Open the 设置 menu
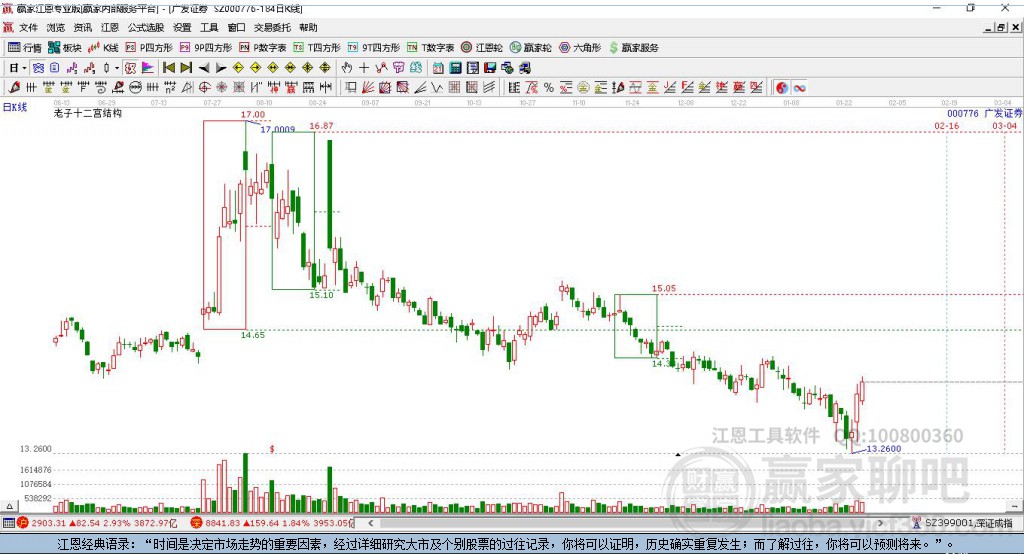 click(182, 27)
